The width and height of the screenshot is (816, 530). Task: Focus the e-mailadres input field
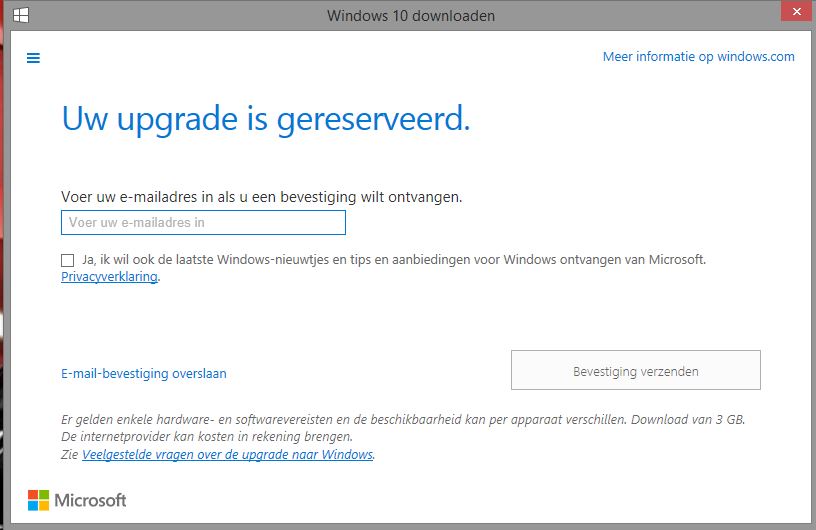[x=203, y=222]
